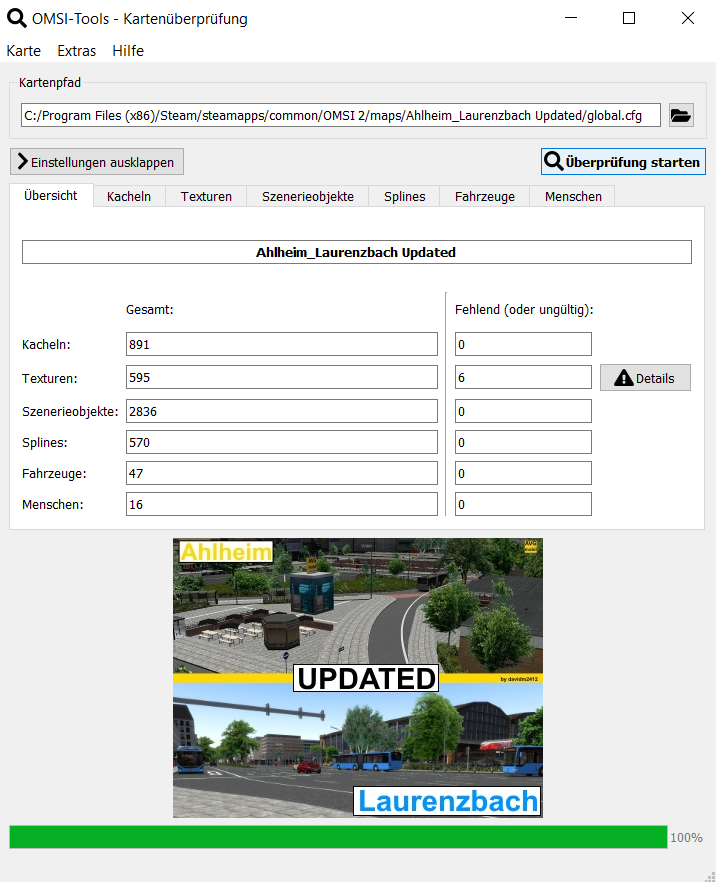Image resolution: width=716 pixels, height=882 pixels.
Task: Click the green progress bar
Action: pyautogui.click(x=338, y=837)
